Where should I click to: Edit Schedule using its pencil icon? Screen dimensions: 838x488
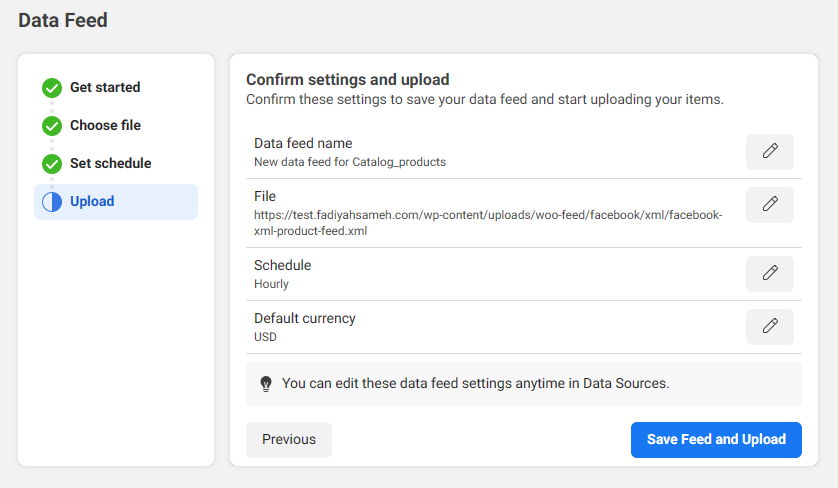pos(769,274)
